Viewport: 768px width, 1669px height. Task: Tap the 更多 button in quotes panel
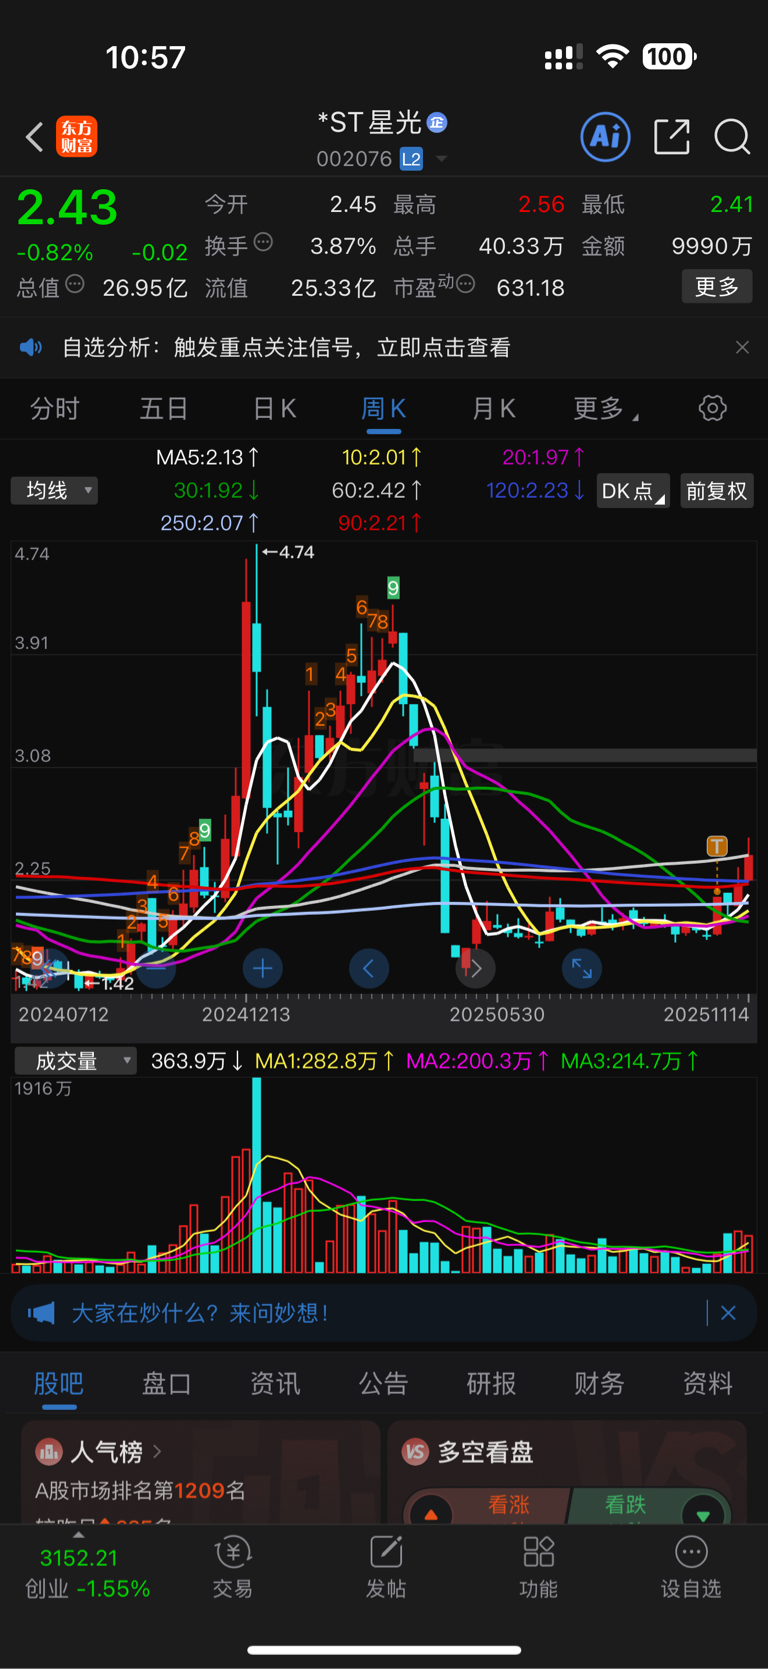[717, 287]
